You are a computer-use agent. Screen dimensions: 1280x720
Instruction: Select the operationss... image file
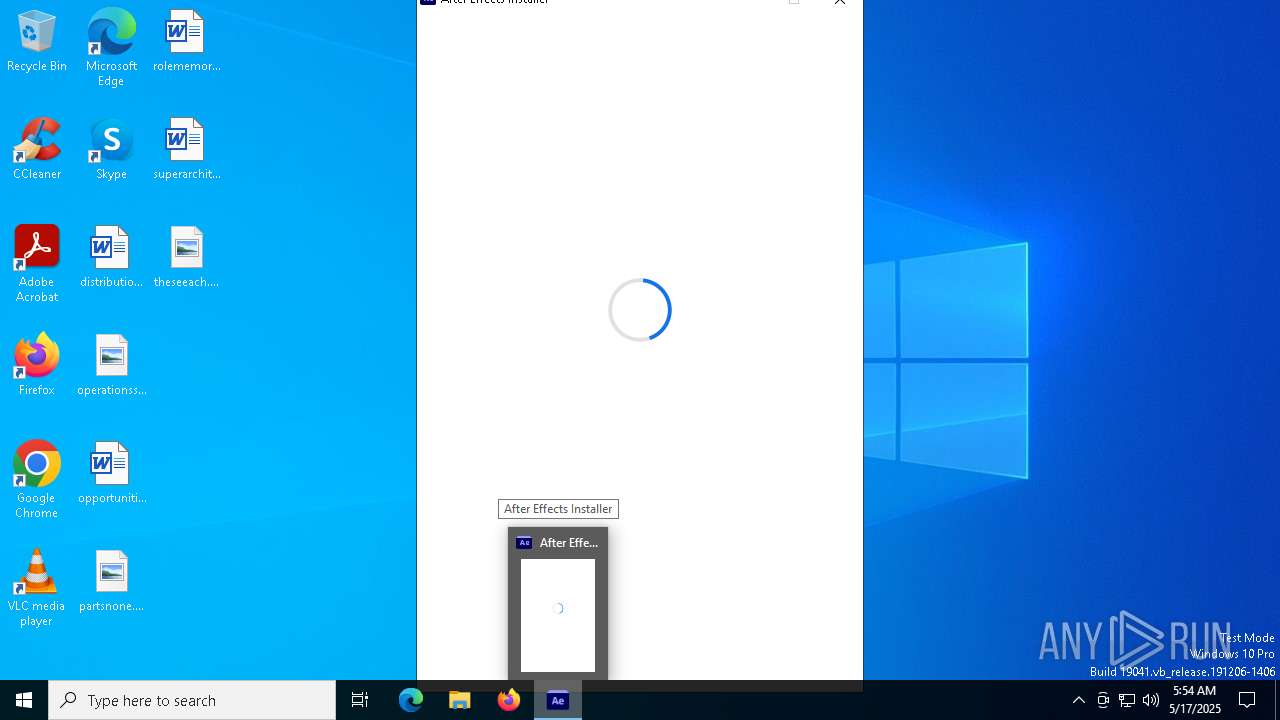(x=111, y=366)
